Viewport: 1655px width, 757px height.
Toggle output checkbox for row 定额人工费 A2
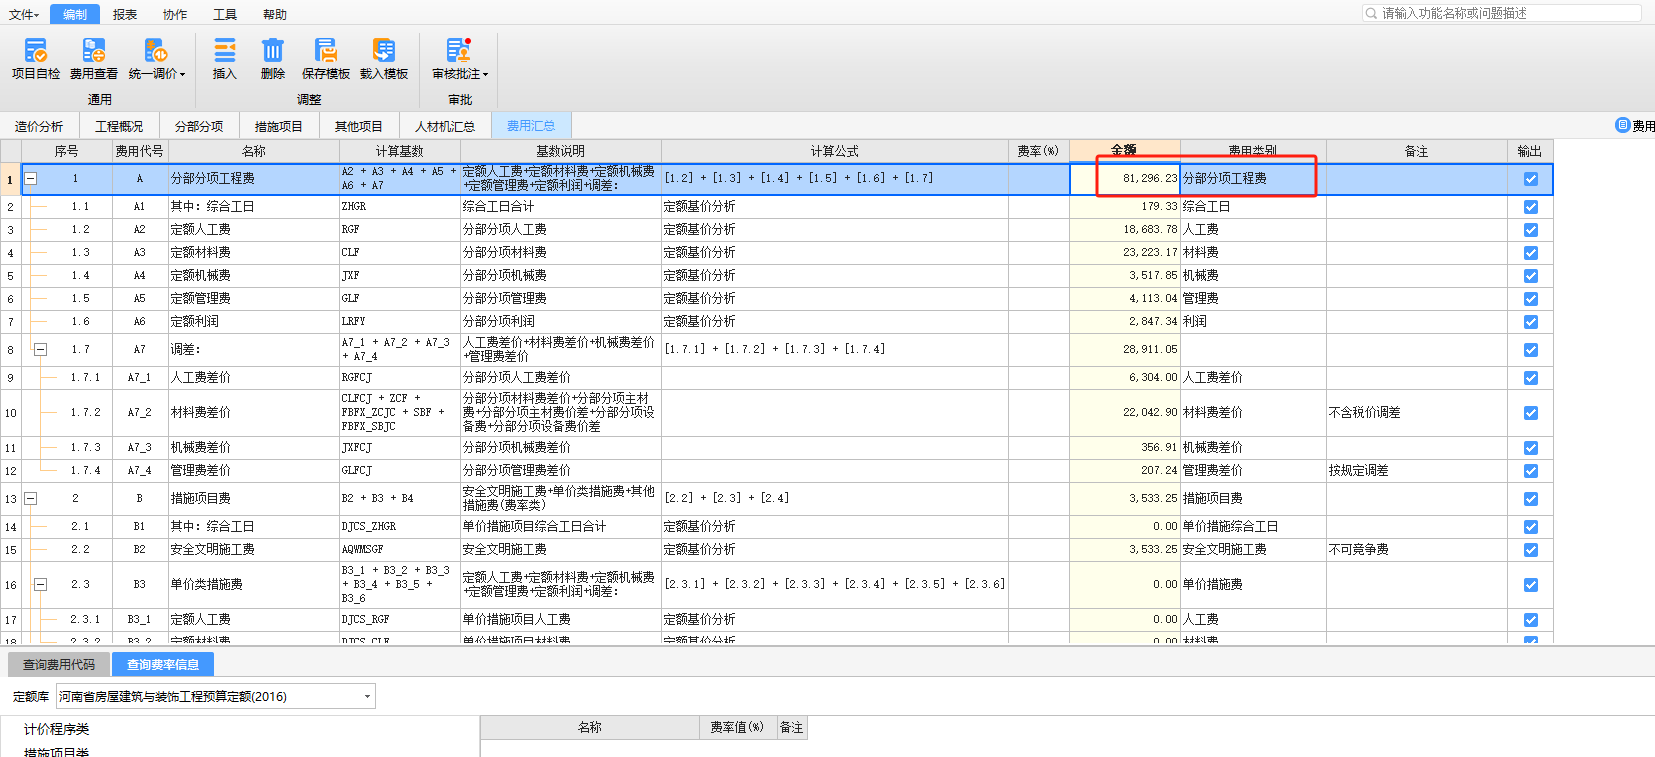pos(1530,230)
